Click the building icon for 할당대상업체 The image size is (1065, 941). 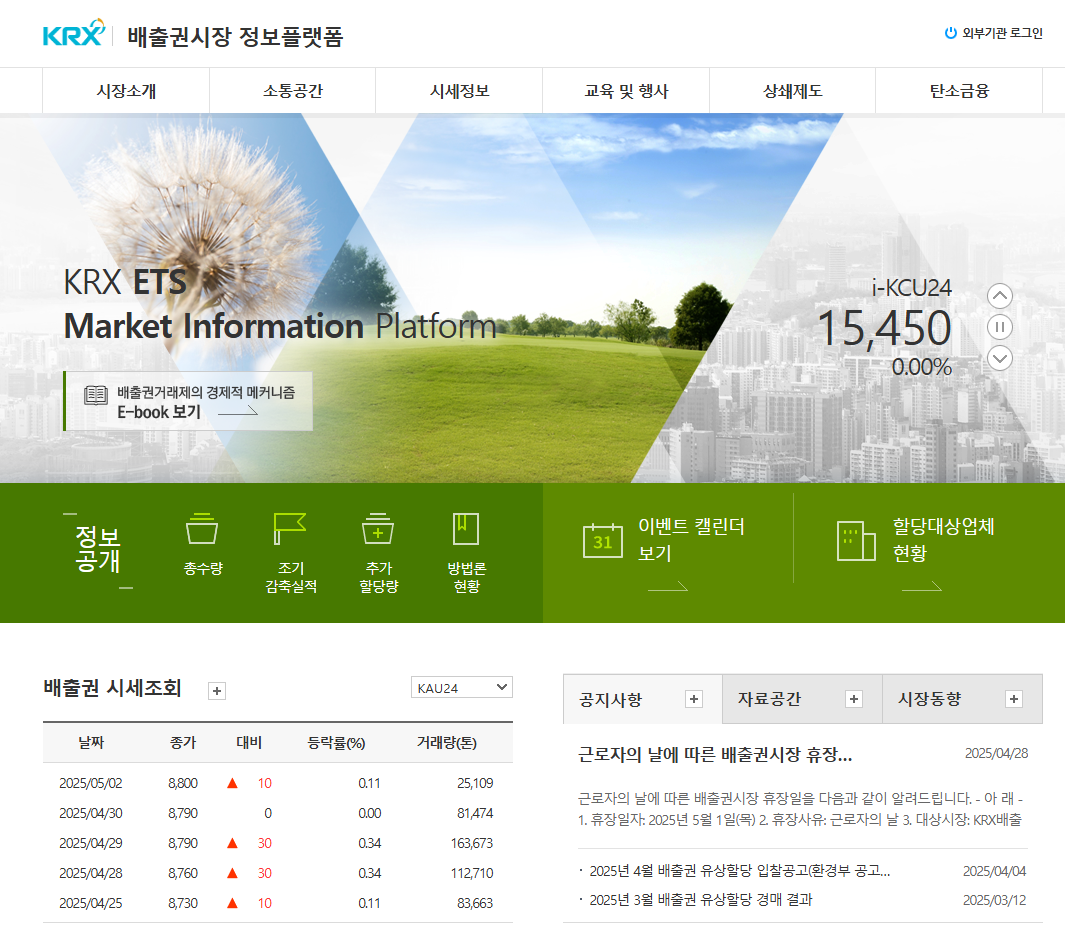[856, 541]
